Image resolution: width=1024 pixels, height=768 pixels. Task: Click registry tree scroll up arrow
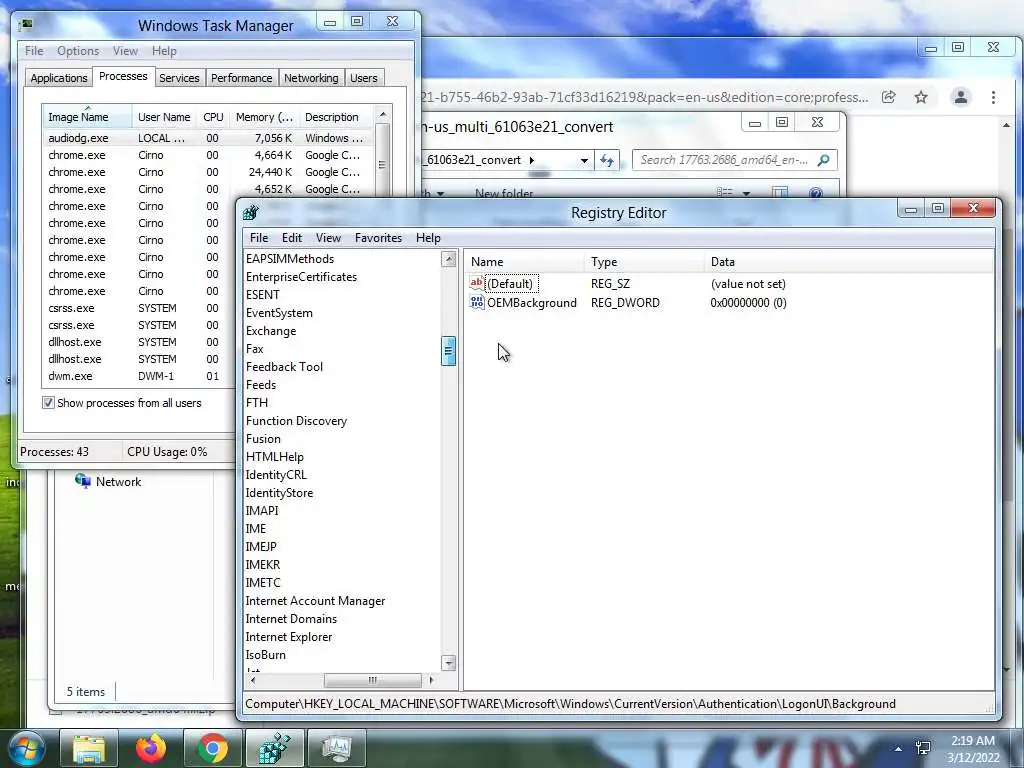coord(448,259)
